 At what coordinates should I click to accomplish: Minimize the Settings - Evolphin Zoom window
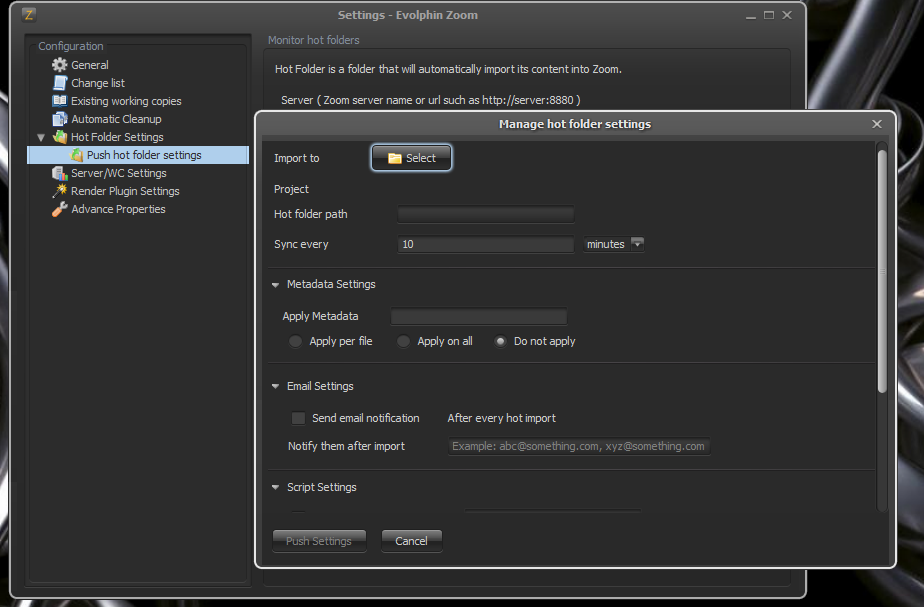[x=751, y=16]
